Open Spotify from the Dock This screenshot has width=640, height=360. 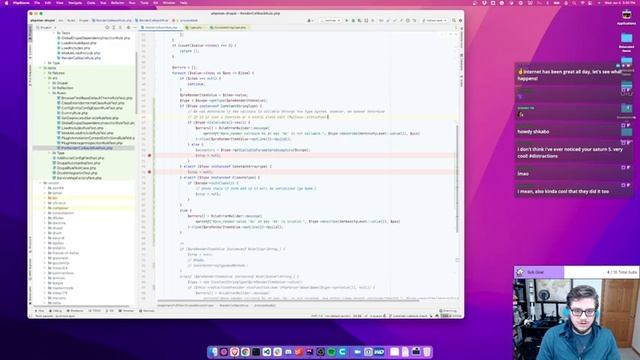pos(332,351)
